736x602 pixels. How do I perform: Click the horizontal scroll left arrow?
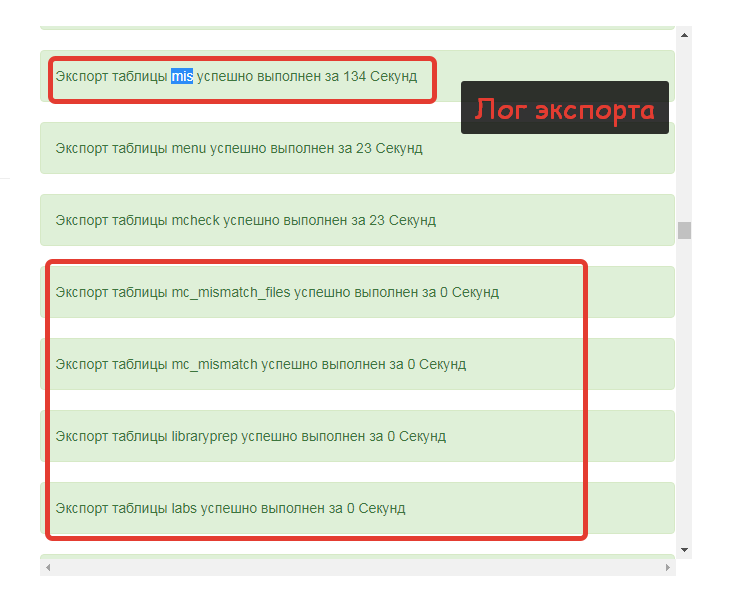coord(48,568)
